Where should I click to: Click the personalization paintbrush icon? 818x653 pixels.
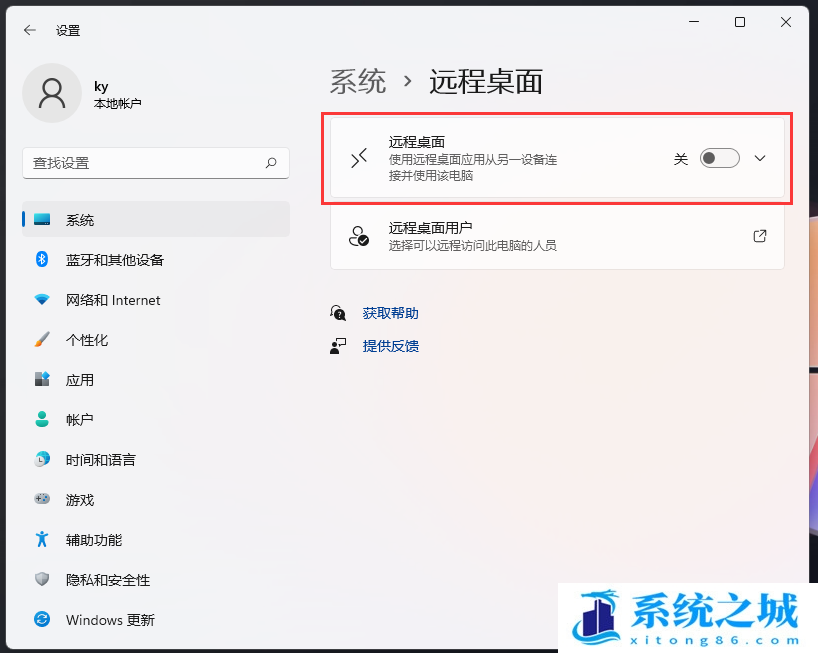(42, 340)
